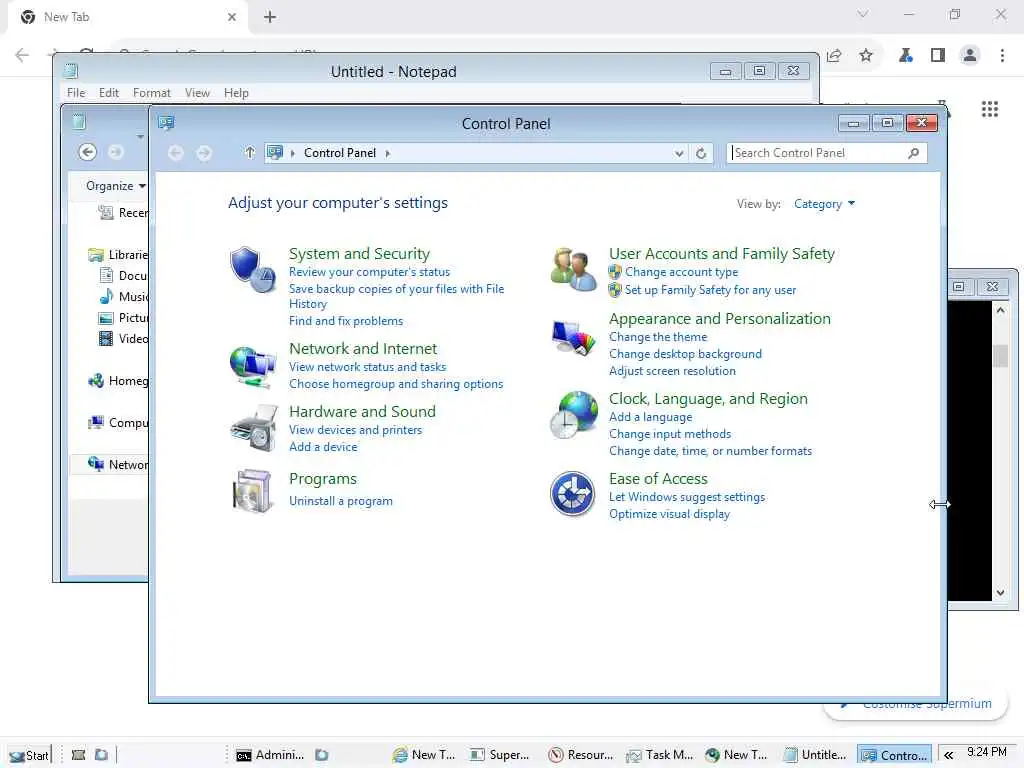Image resolution: width=1024 pixels, height=768 pixels.
Task: Open the Ease of Access icon
Action: click(x=572, y=494)
